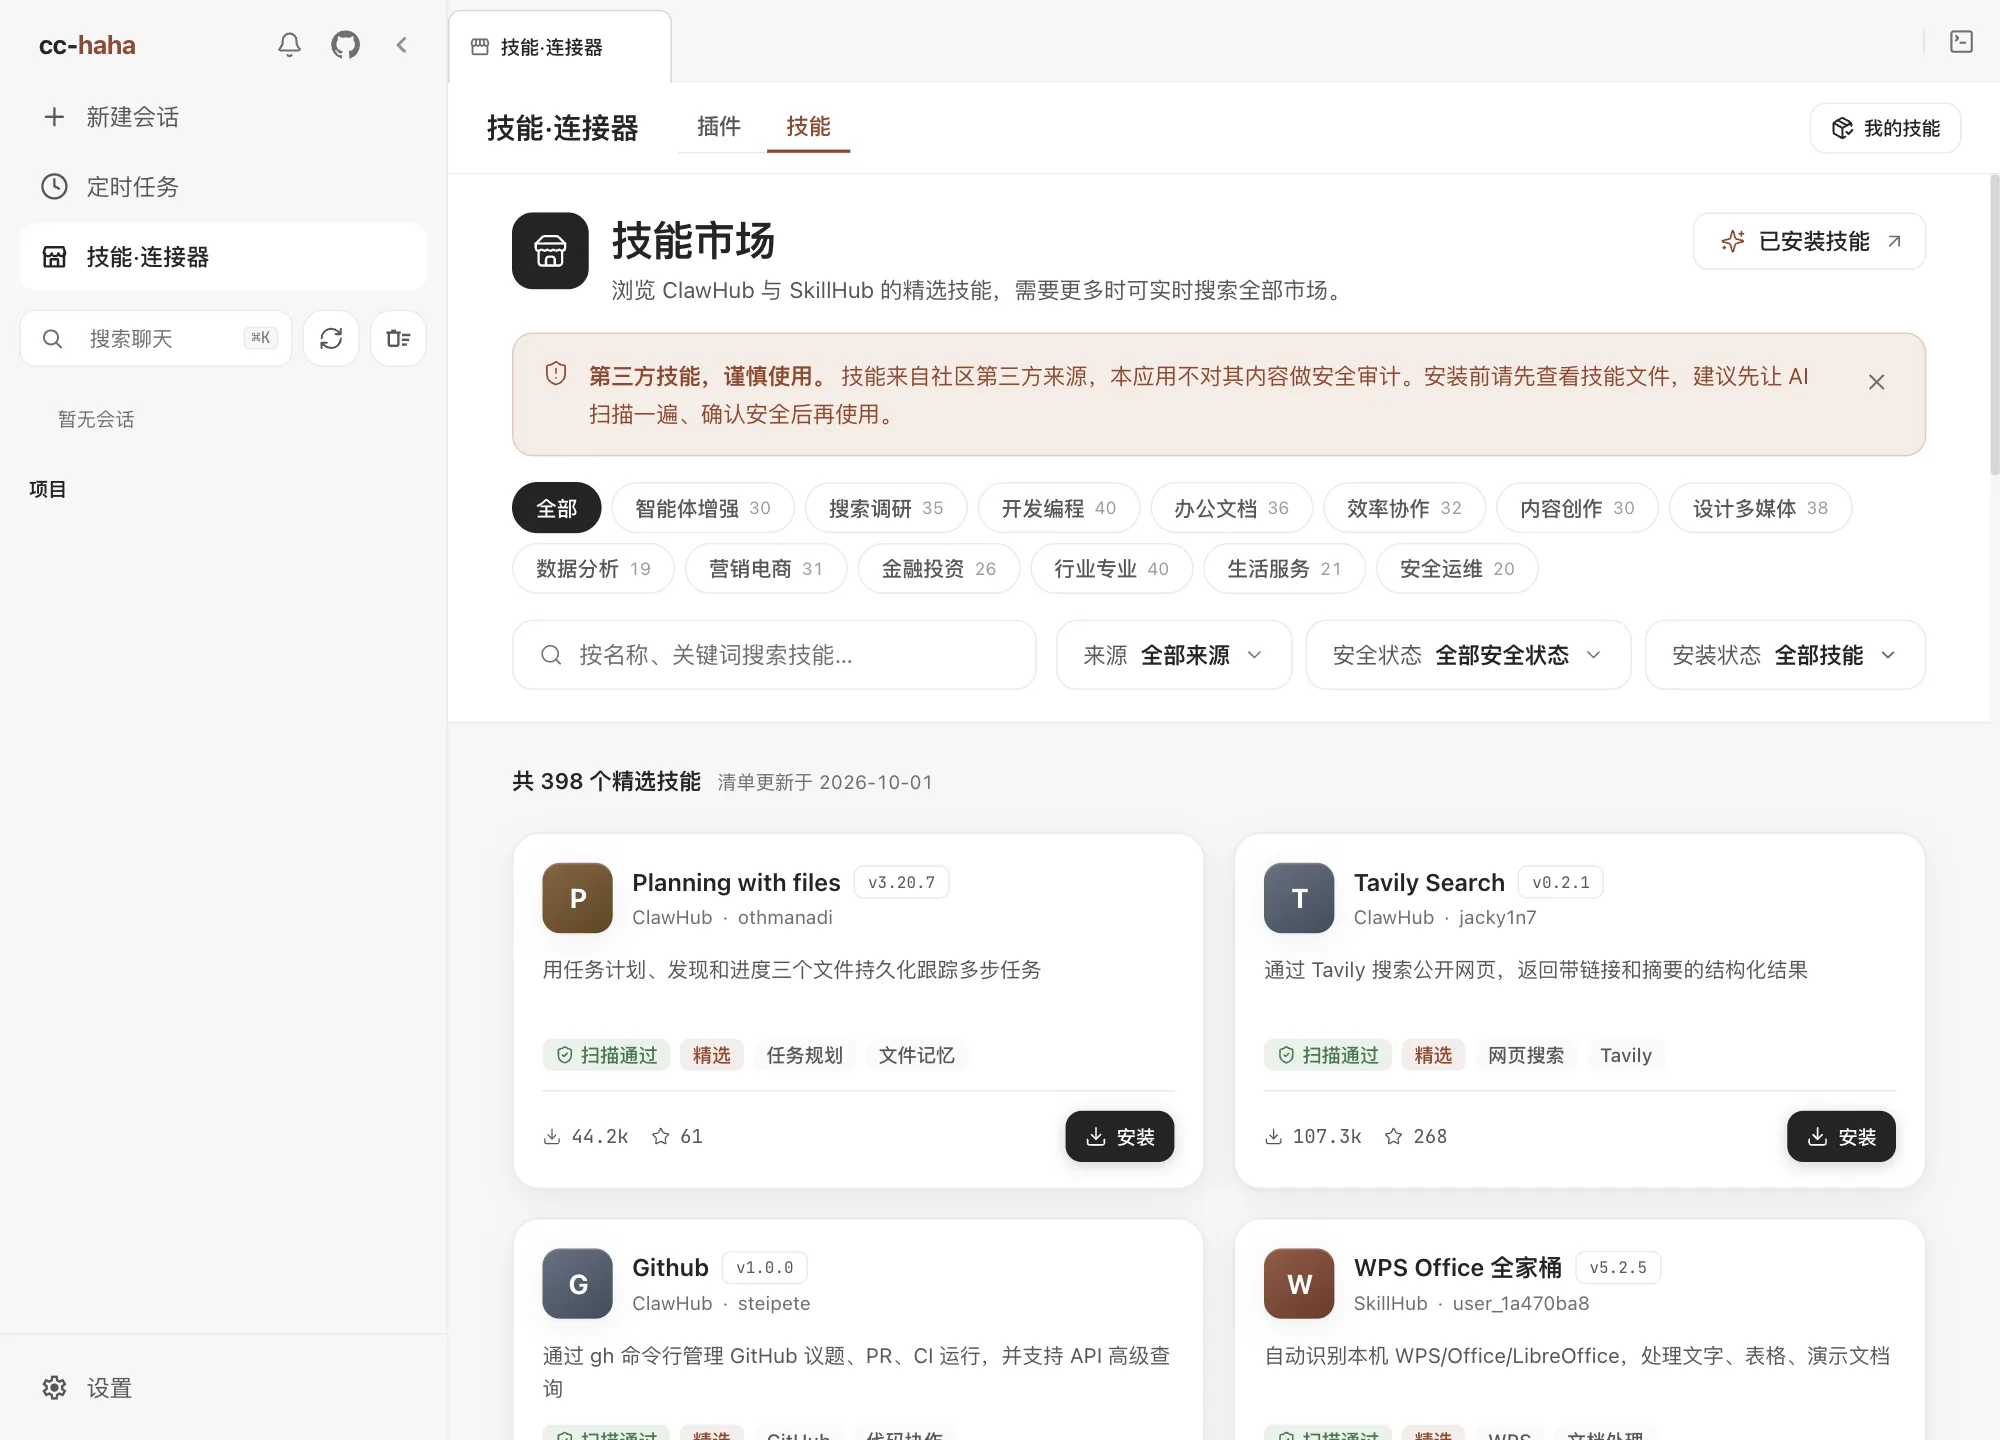Expand the 安全状态 dropdown
This screenshot has height=1440, width=2000.
tap(1468, 655)
